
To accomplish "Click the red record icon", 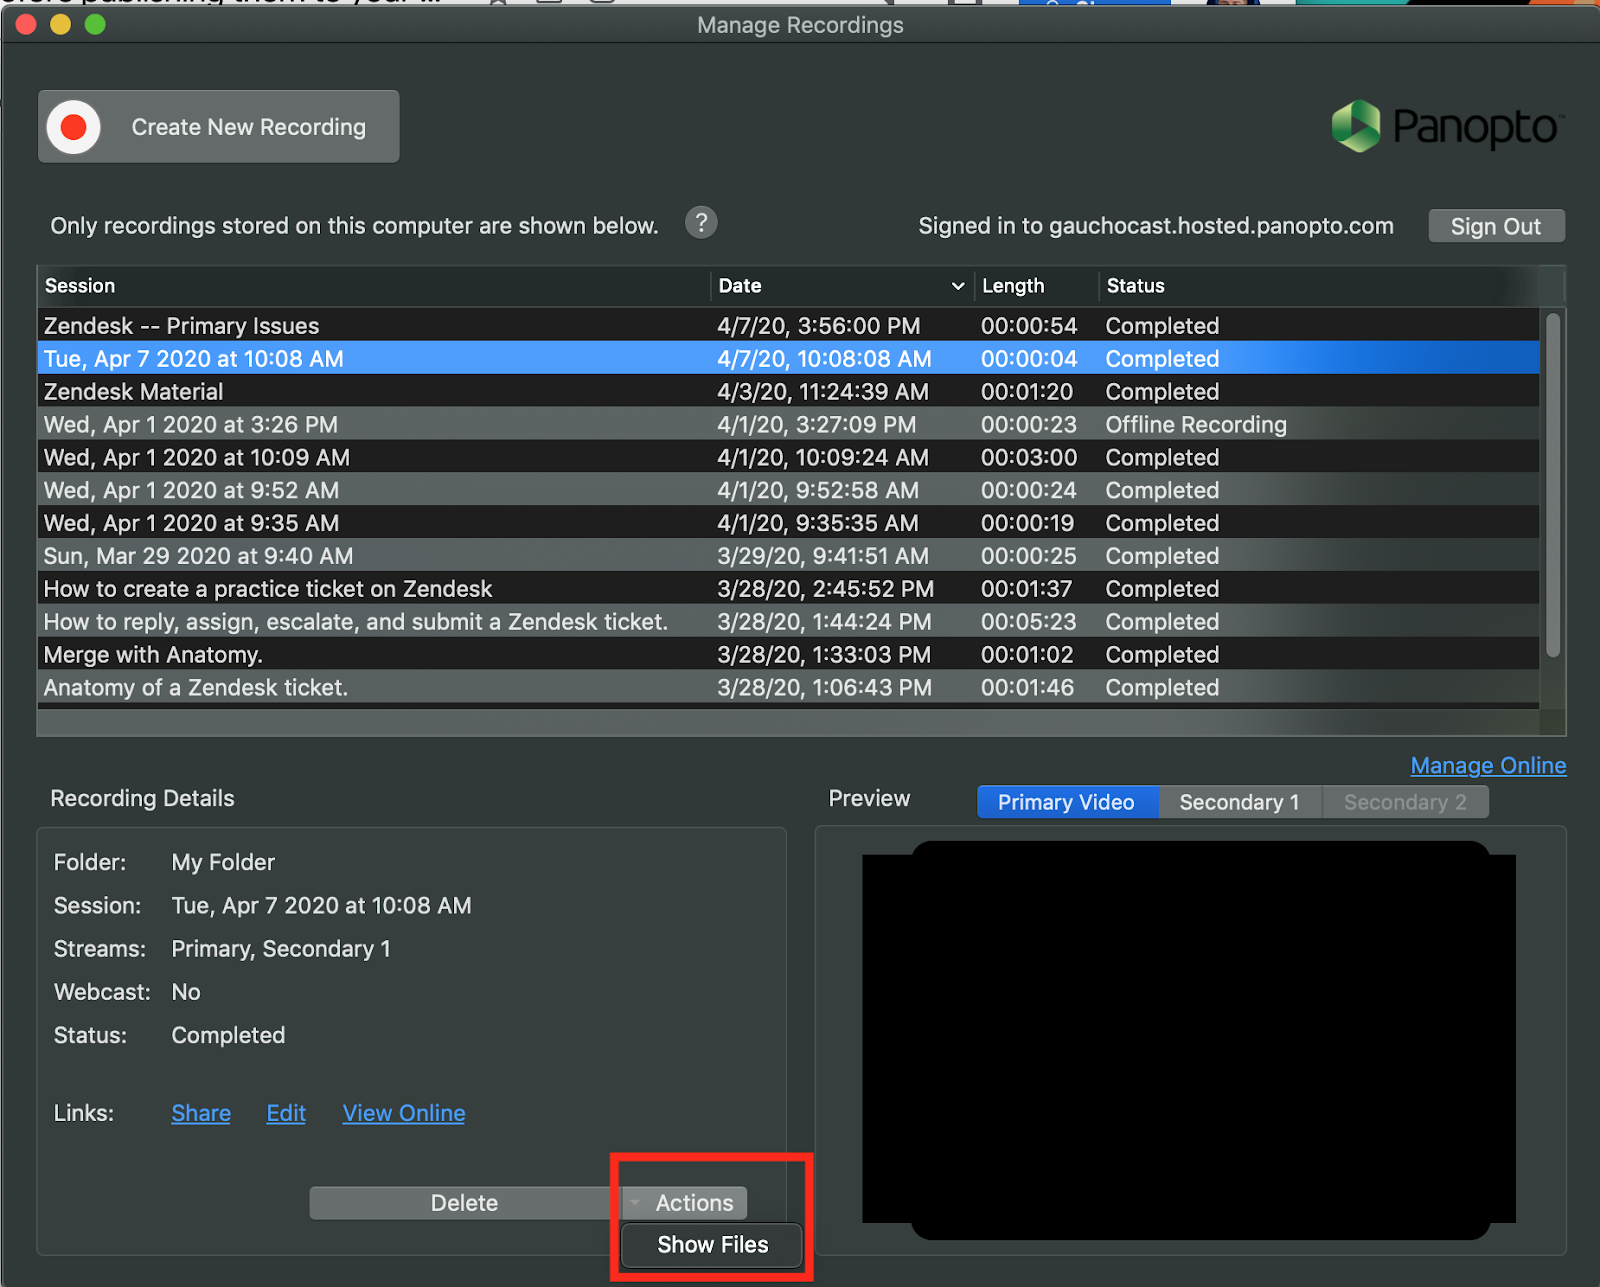I will (73, 127).
